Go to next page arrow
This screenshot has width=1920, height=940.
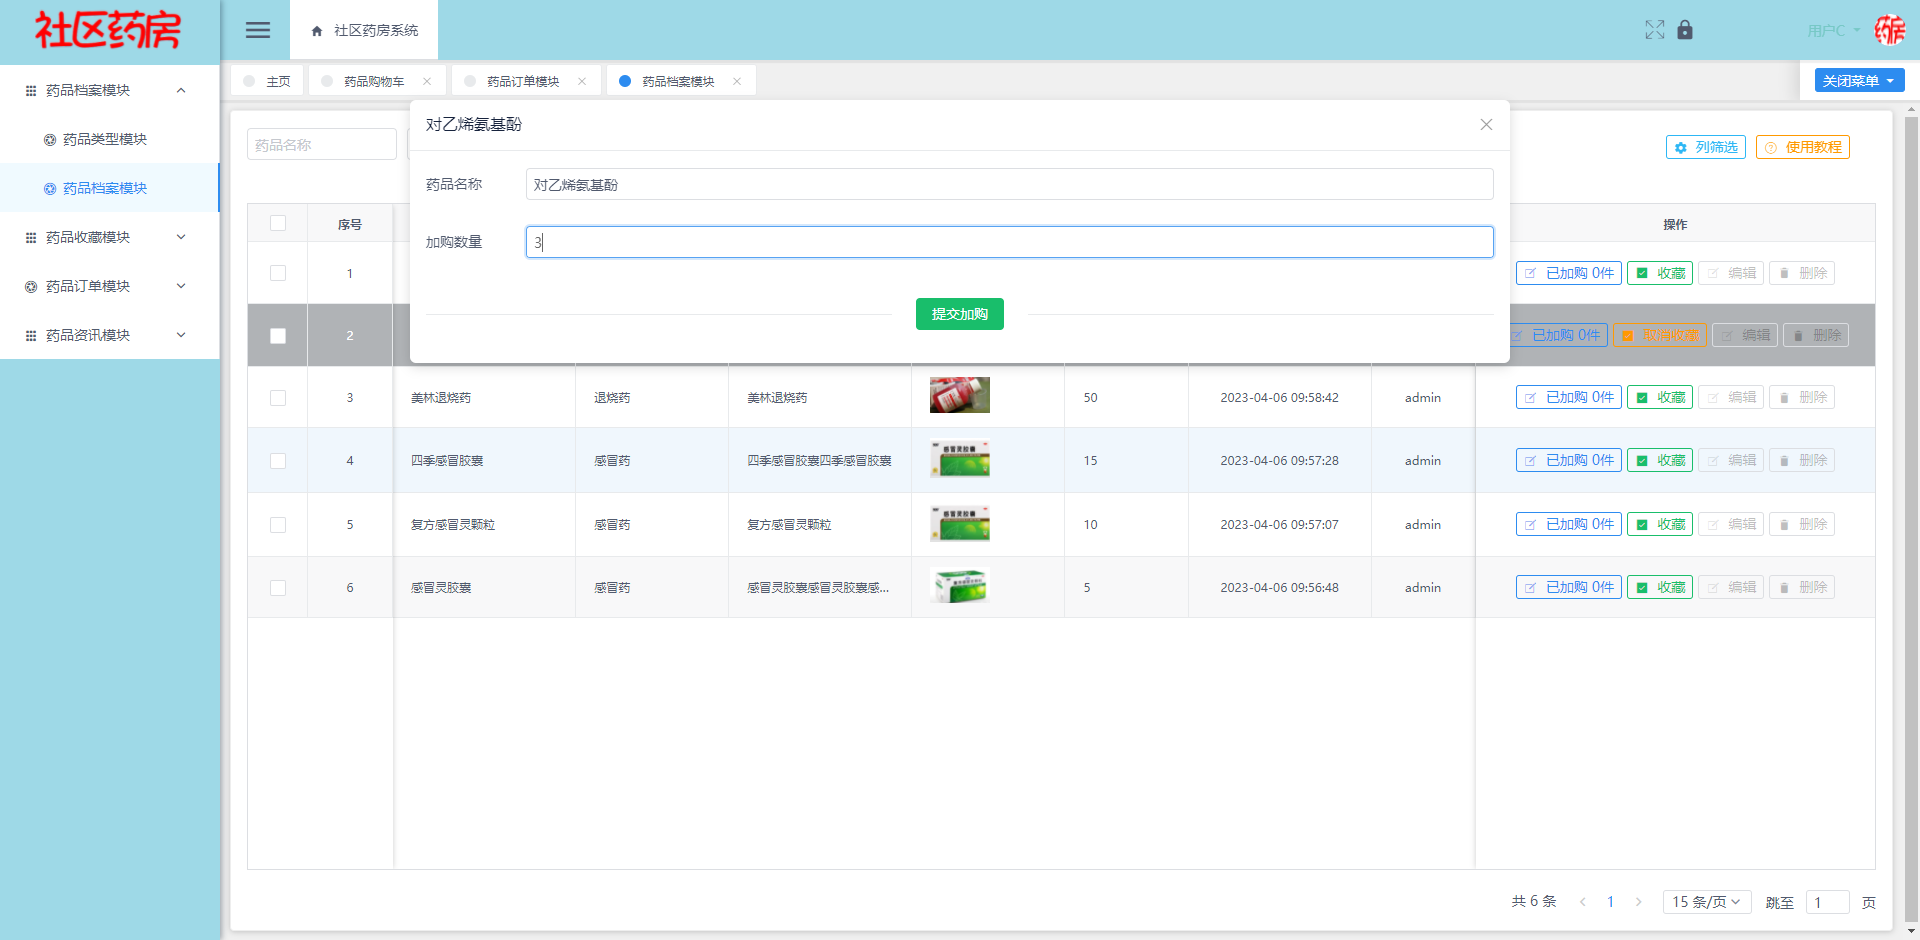point(1638,902)
